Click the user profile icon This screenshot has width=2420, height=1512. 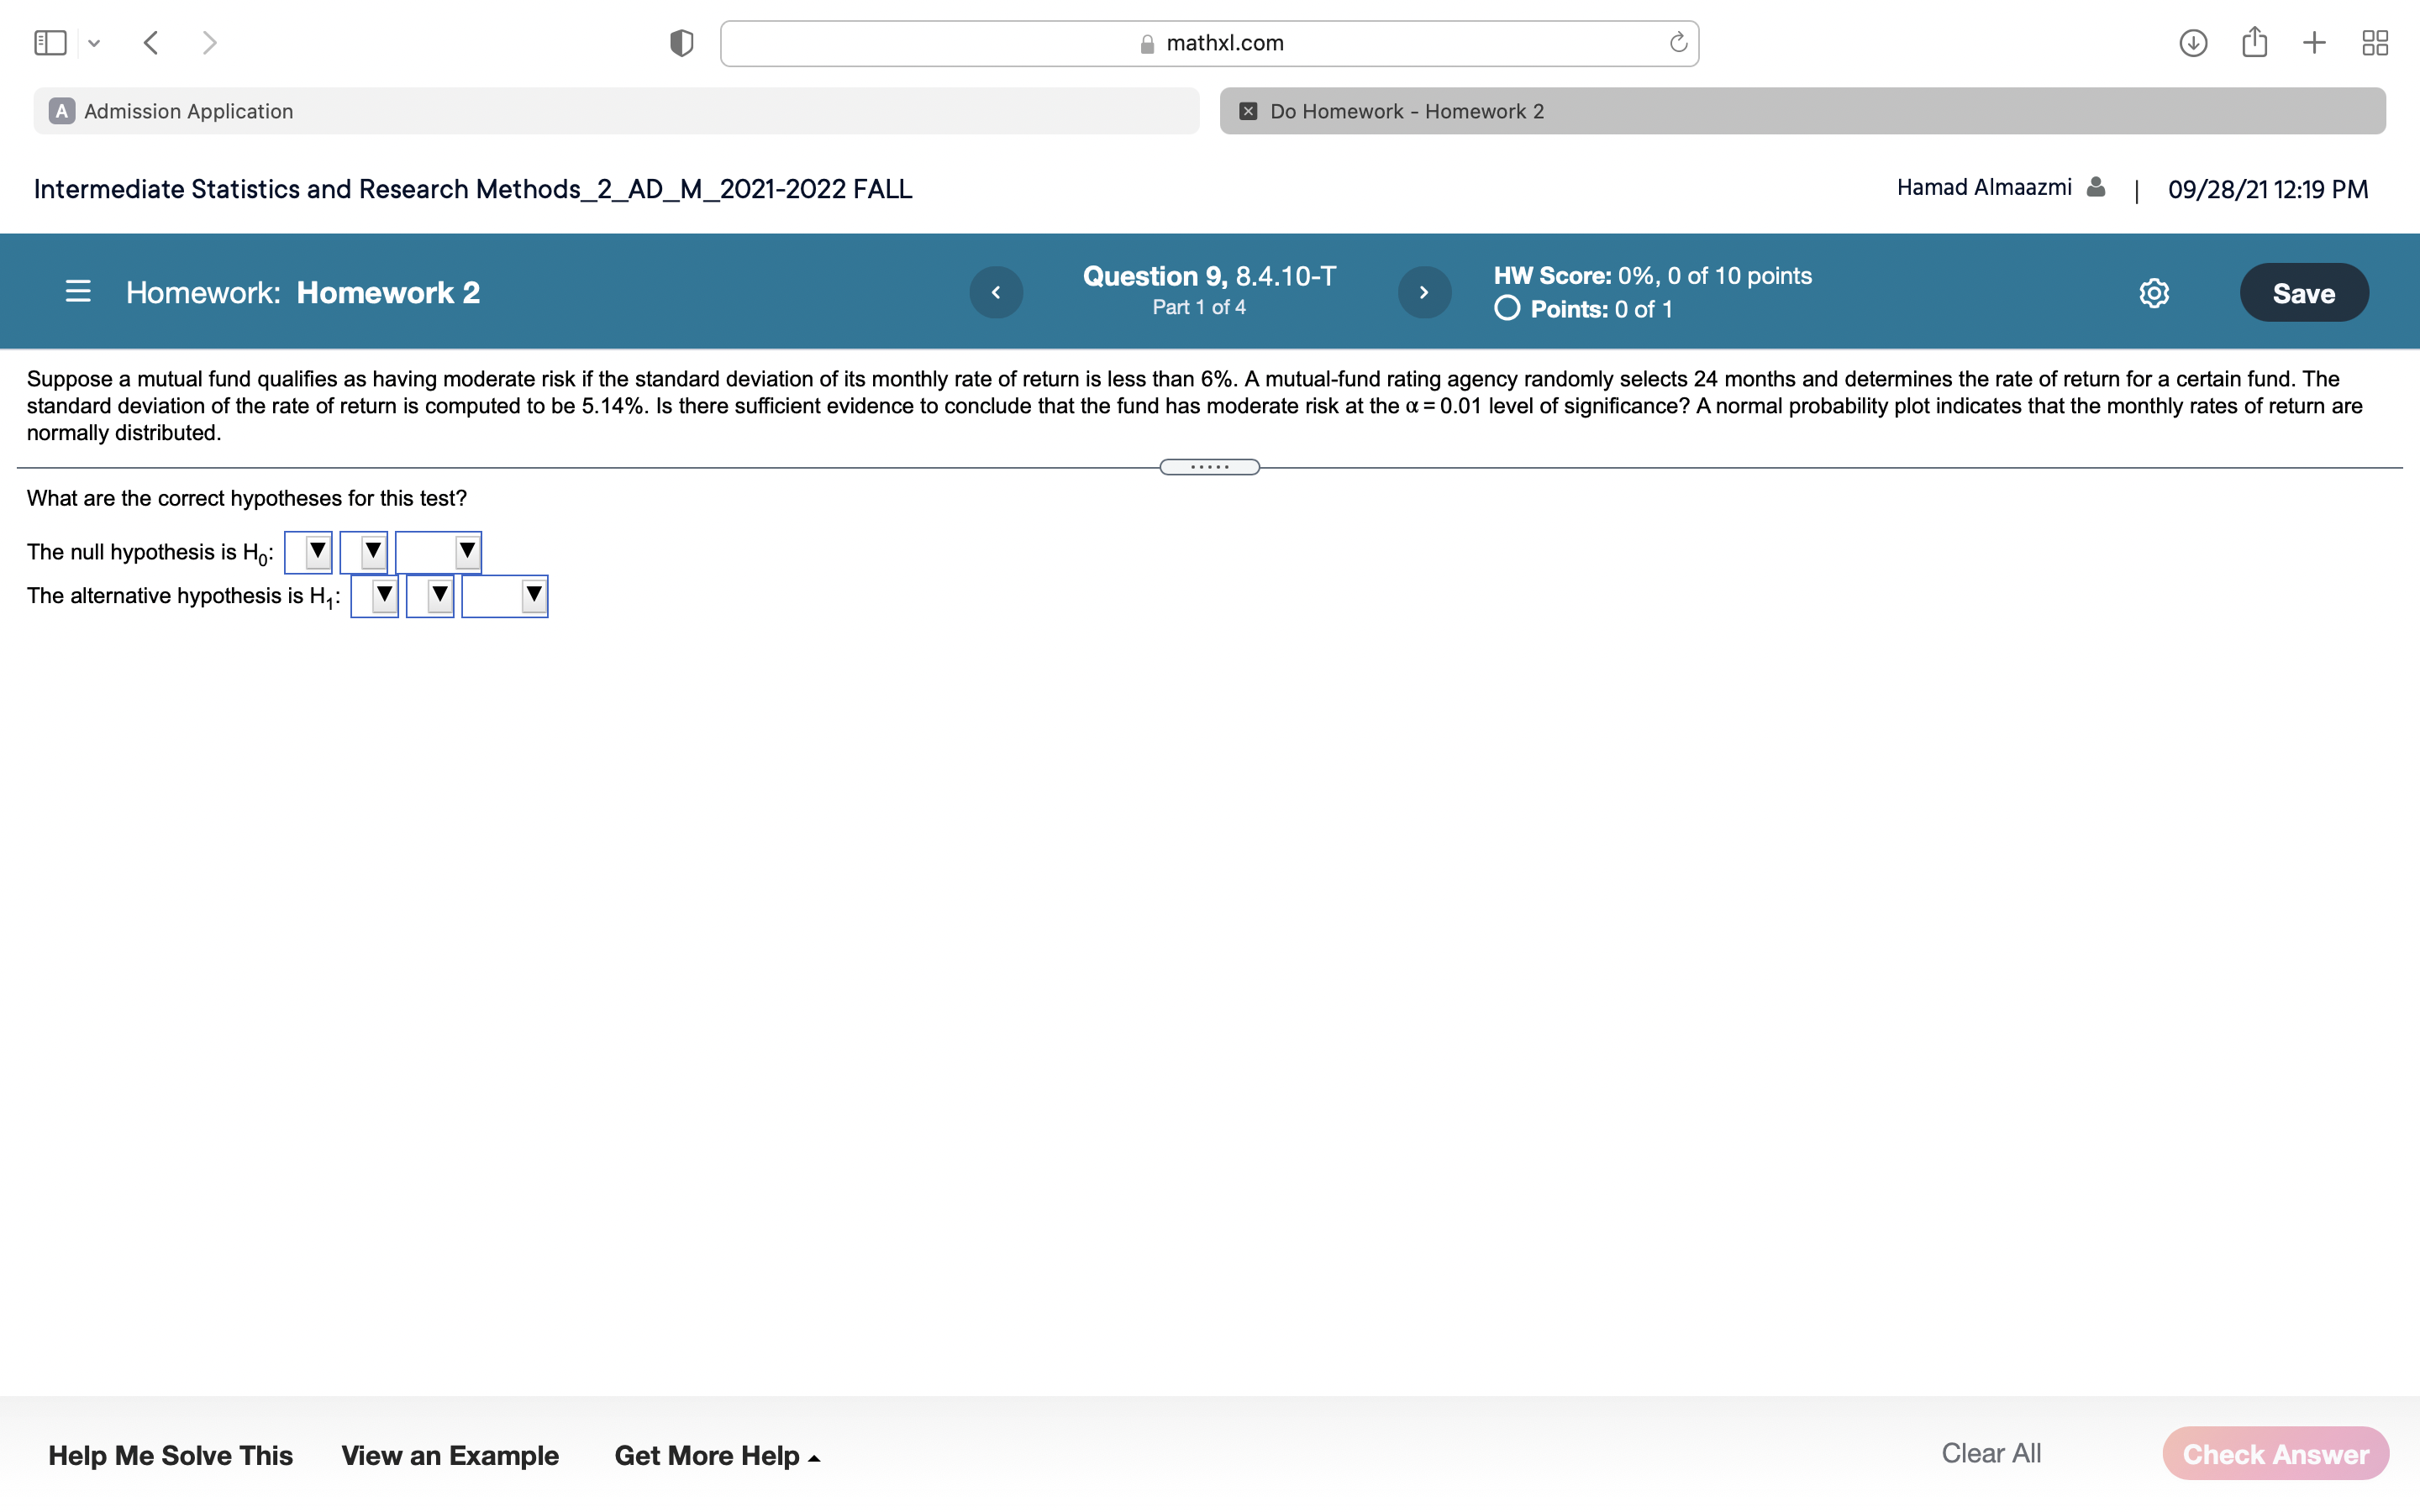[x=2096, y=187]
